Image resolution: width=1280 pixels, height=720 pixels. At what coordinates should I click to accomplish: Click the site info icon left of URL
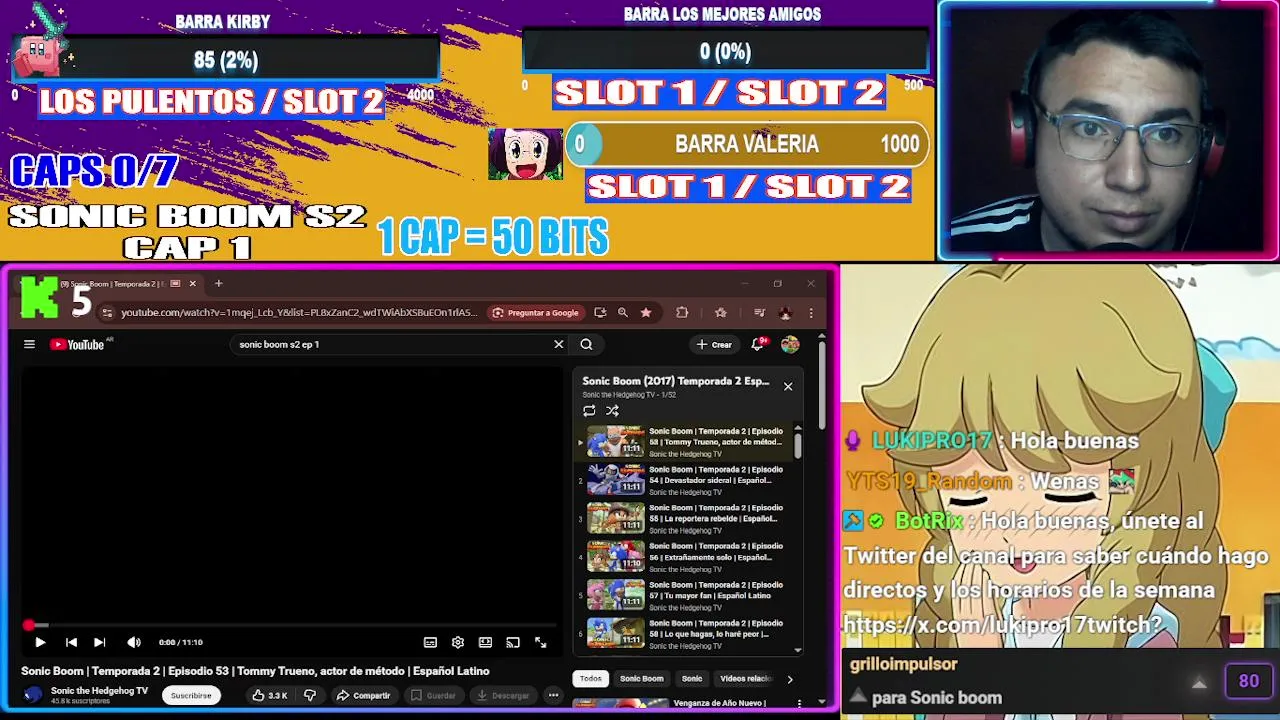coord(108,312)
